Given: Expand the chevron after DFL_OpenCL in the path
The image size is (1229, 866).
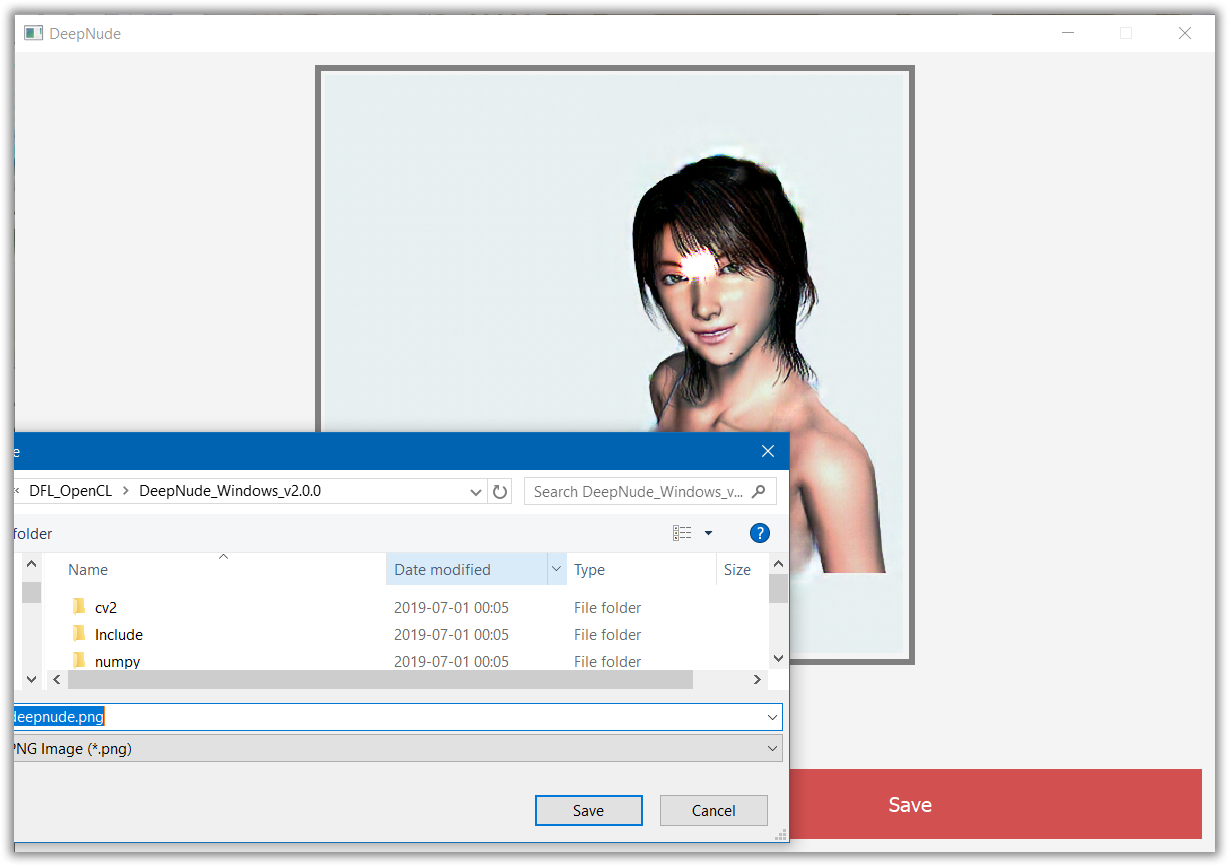Looking at the screenshot, I should click(125, 491).
